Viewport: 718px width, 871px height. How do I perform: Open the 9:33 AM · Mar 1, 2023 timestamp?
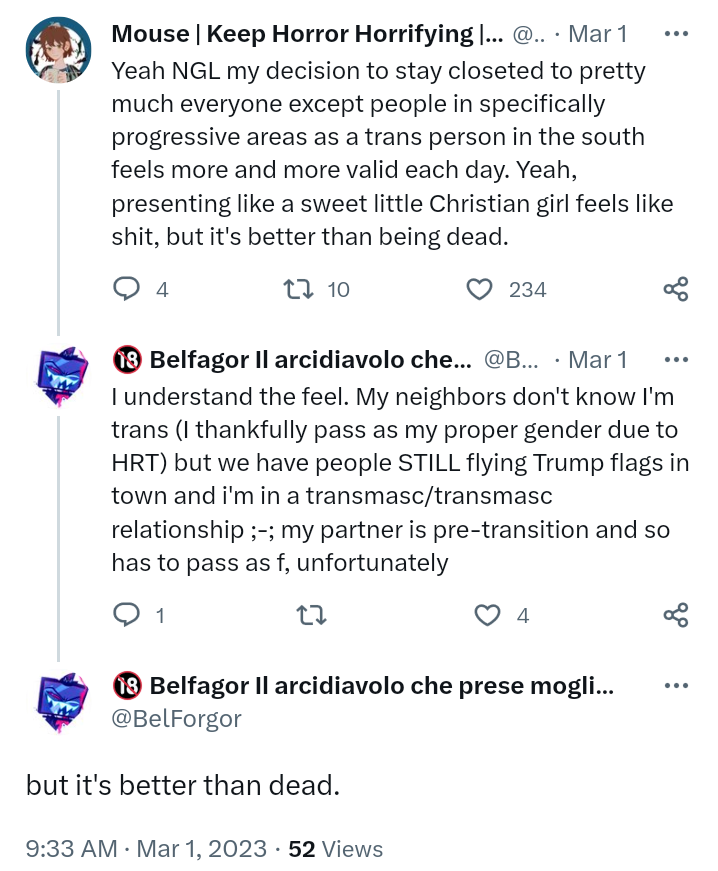(x=145, y=849)
